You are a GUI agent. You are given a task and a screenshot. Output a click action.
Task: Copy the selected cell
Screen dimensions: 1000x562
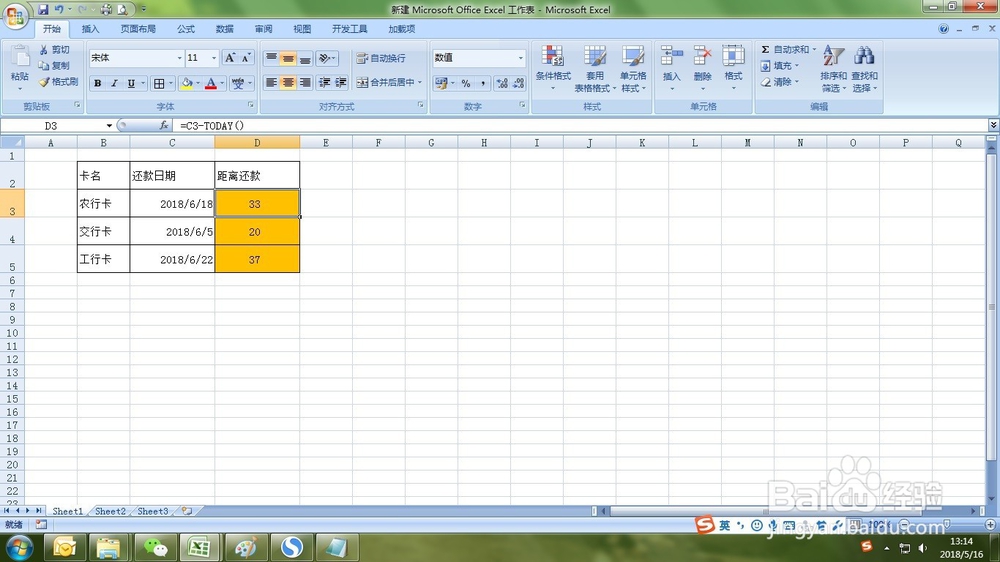pos(54,65)
